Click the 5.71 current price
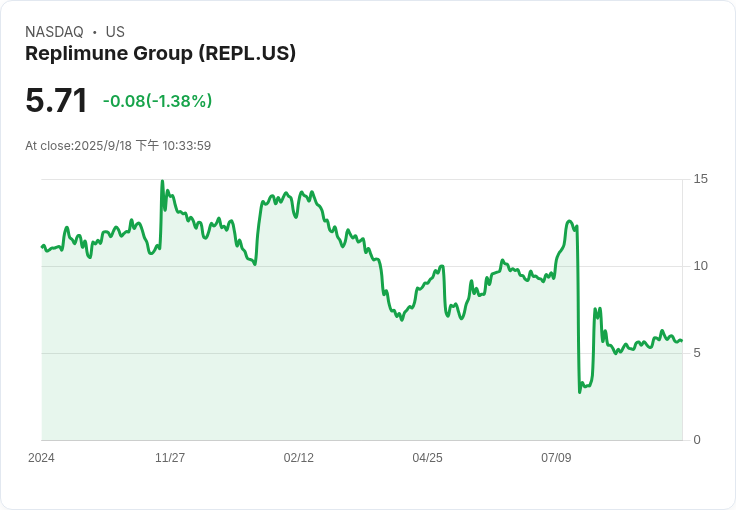 pyautogui.click(x=56, y=101)
